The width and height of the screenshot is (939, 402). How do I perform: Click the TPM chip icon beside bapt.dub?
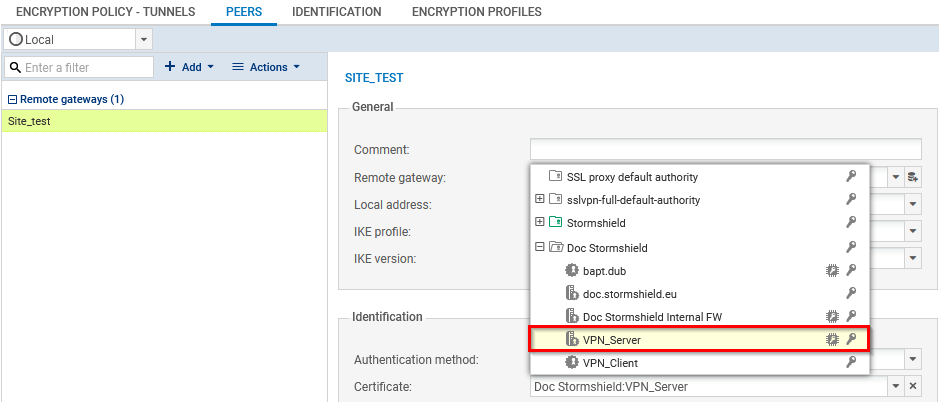831,270
